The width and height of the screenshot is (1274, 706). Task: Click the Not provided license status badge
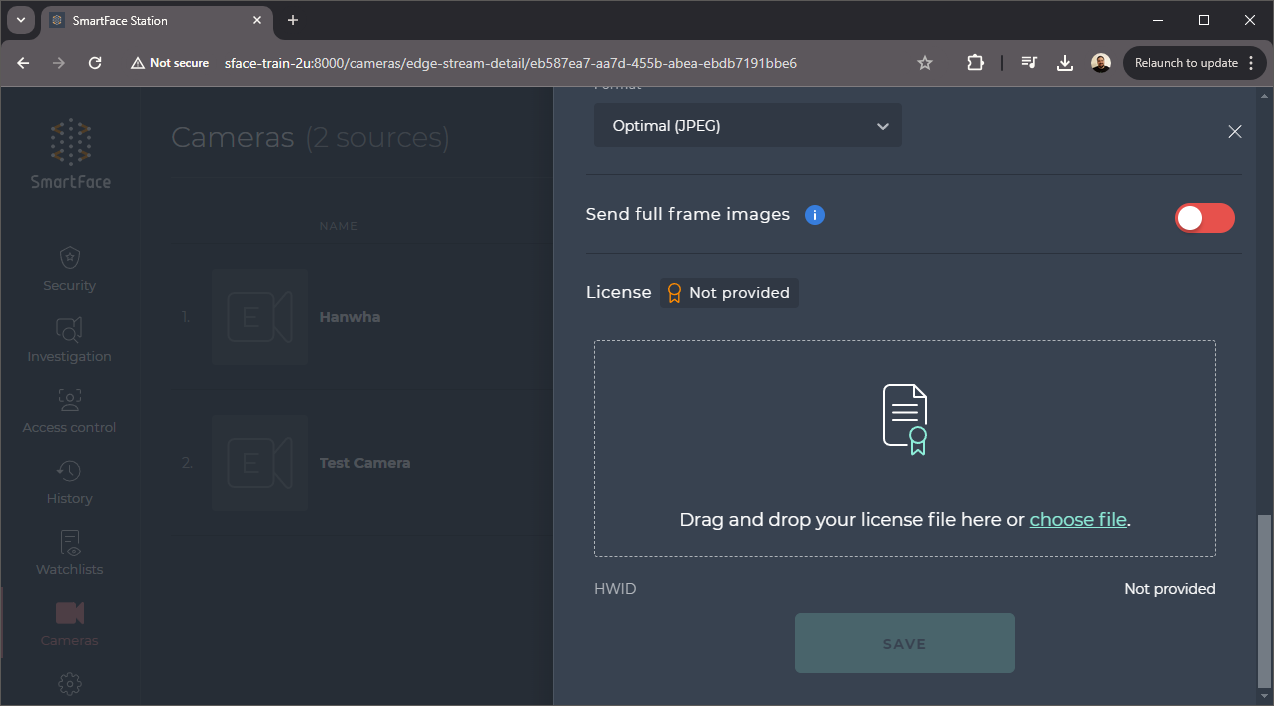coord(729,293)
